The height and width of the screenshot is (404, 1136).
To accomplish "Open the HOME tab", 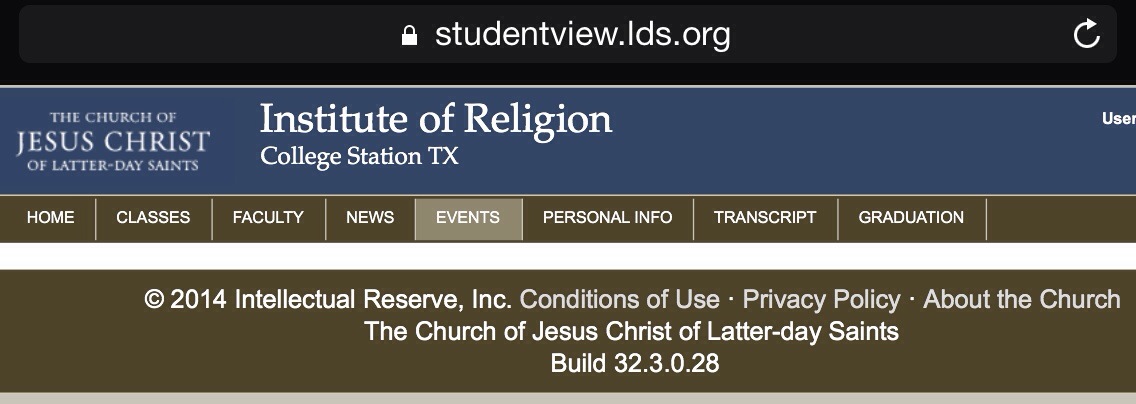I will pos(50,218).
